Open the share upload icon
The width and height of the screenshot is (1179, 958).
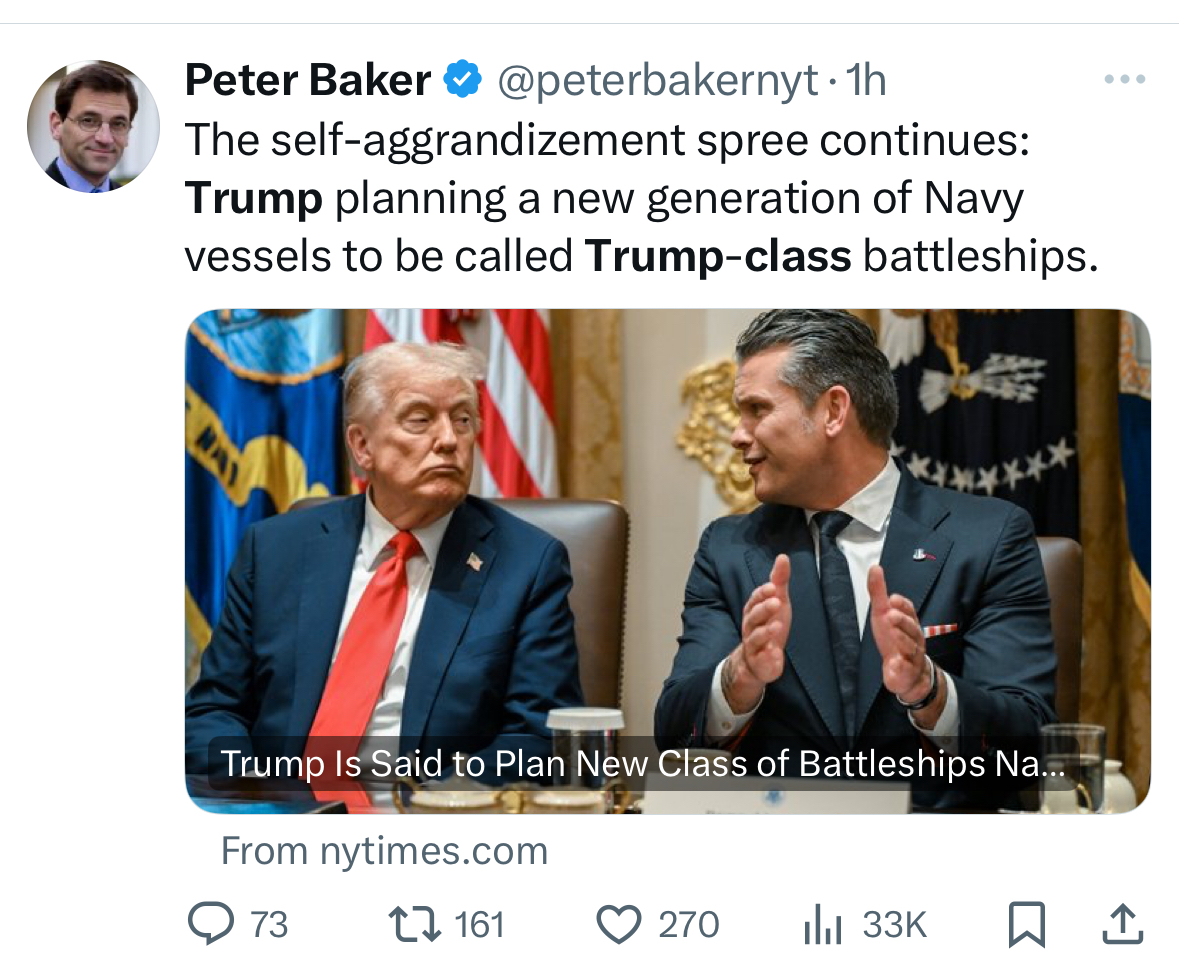(x=1123, y=924)
